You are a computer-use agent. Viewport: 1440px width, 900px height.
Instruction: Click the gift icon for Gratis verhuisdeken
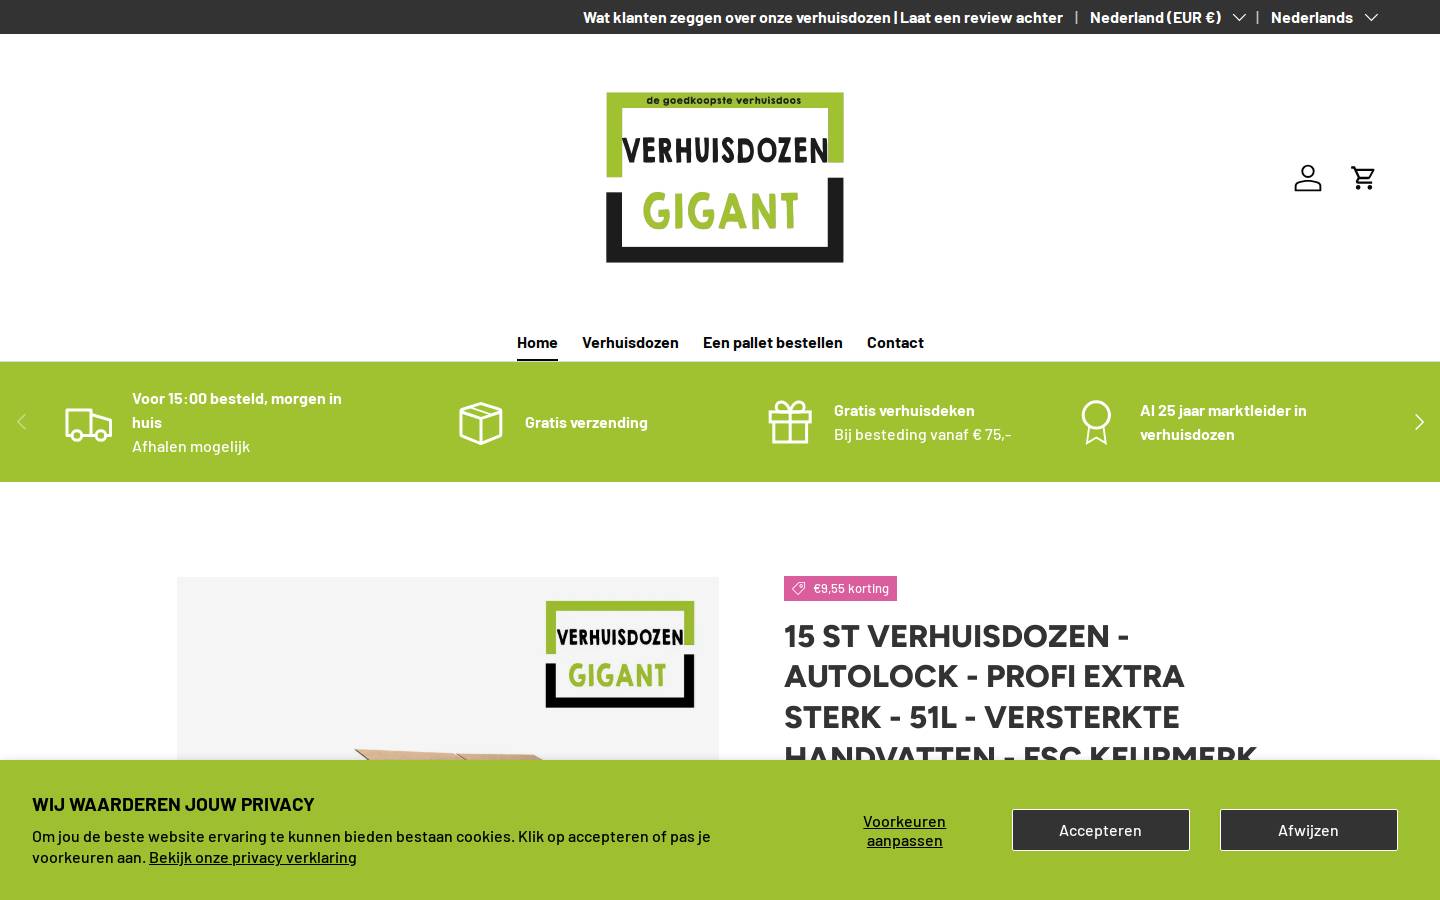click(790, 422)
